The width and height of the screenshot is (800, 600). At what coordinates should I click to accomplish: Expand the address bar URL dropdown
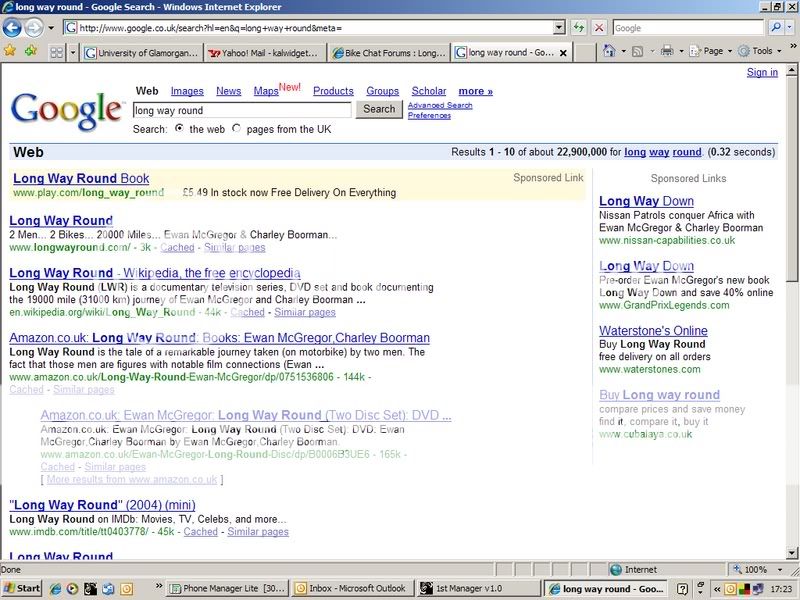coord(559,28)
